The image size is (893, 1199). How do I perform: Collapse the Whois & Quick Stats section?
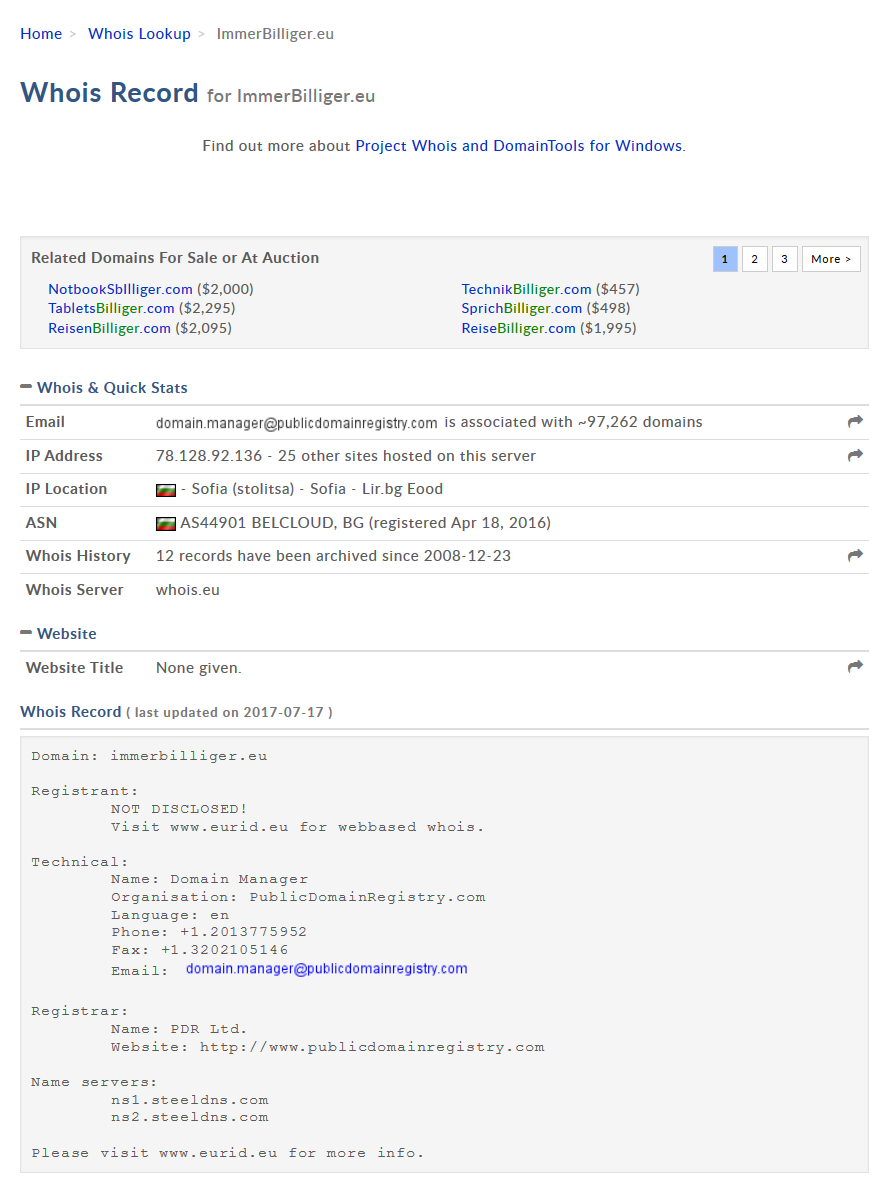pos(26,387)
